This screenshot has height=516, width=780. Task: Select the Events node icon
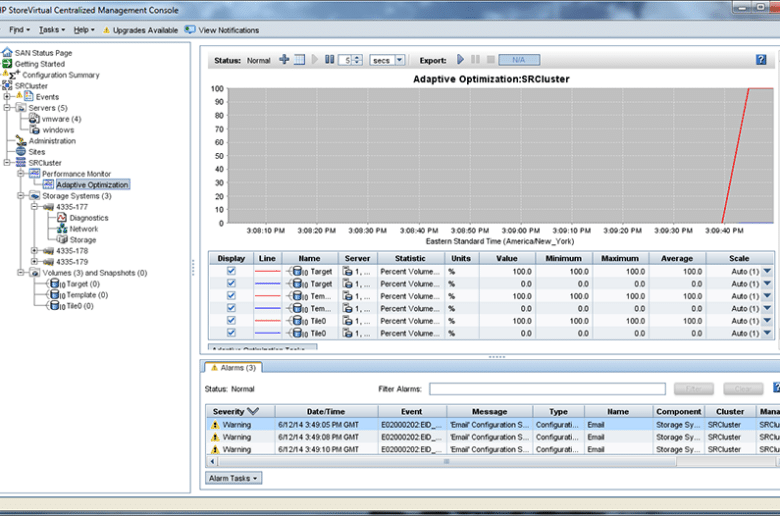(29, 96)
